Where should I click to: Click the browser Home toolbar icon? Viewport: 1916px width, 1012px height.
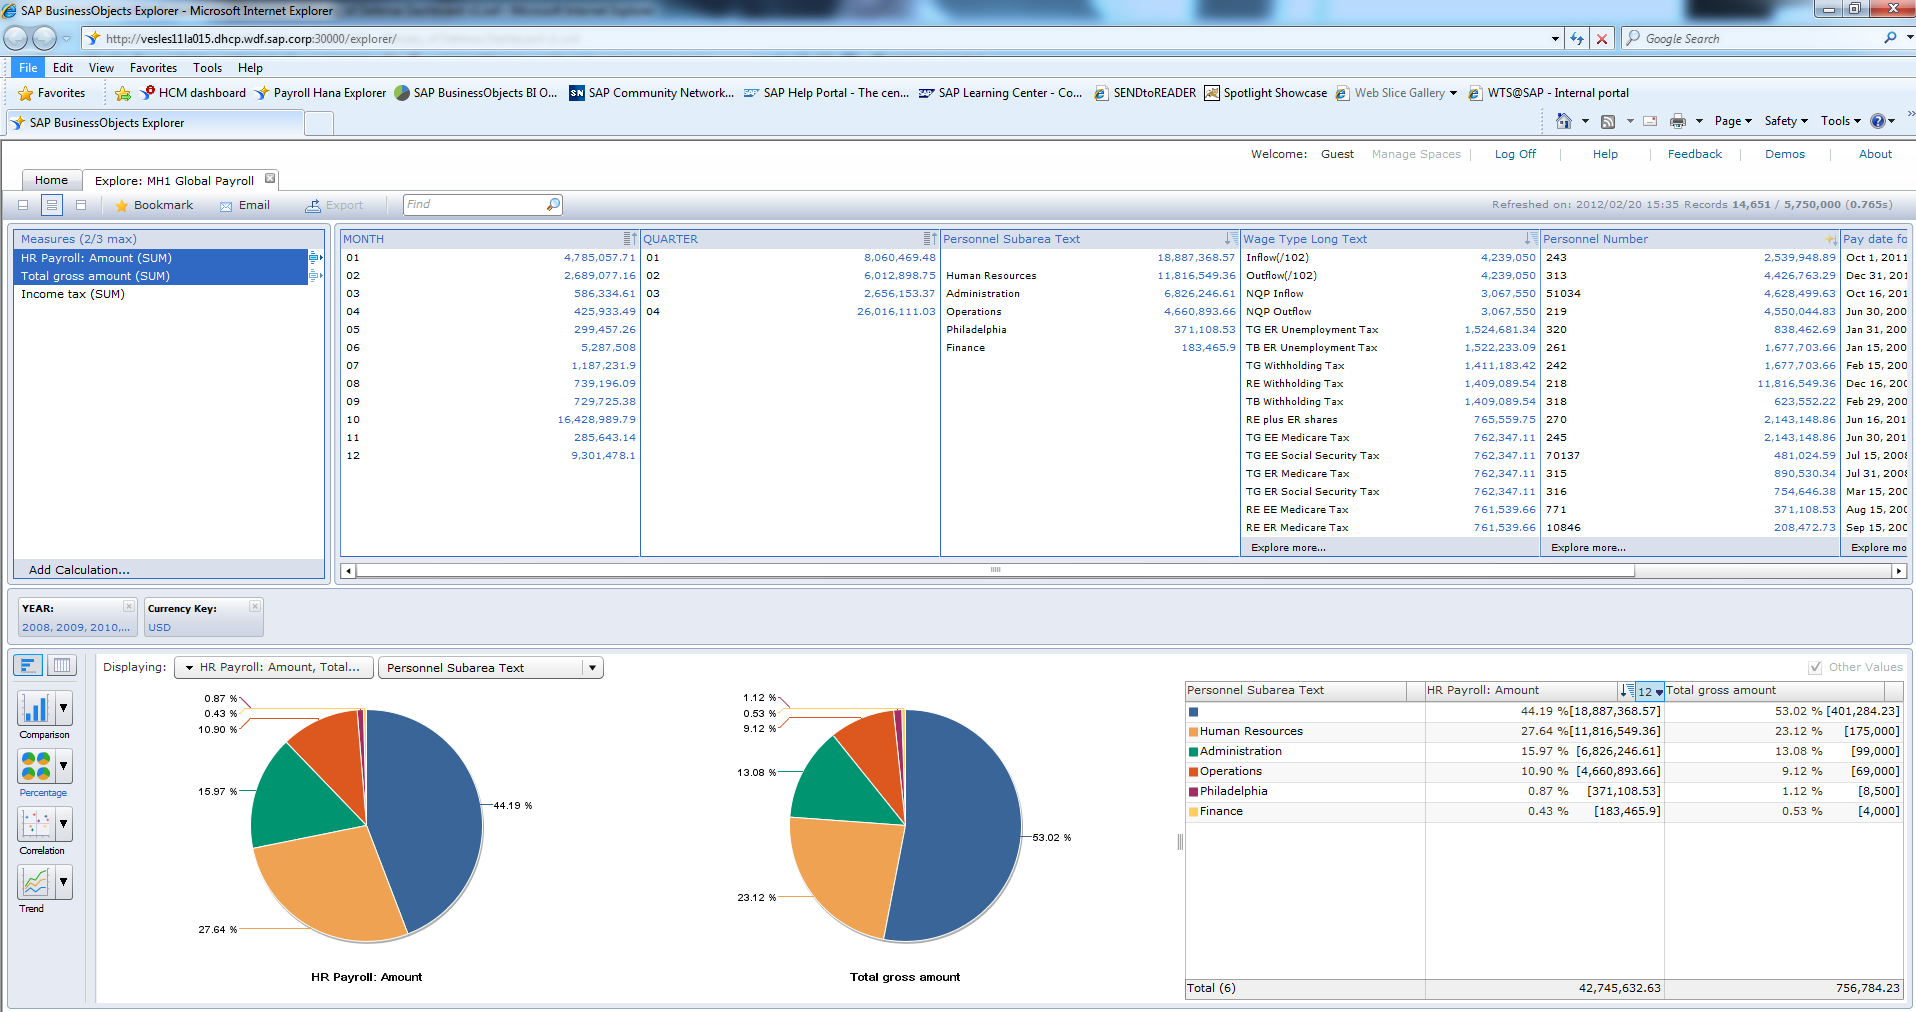click(1564, 121)
